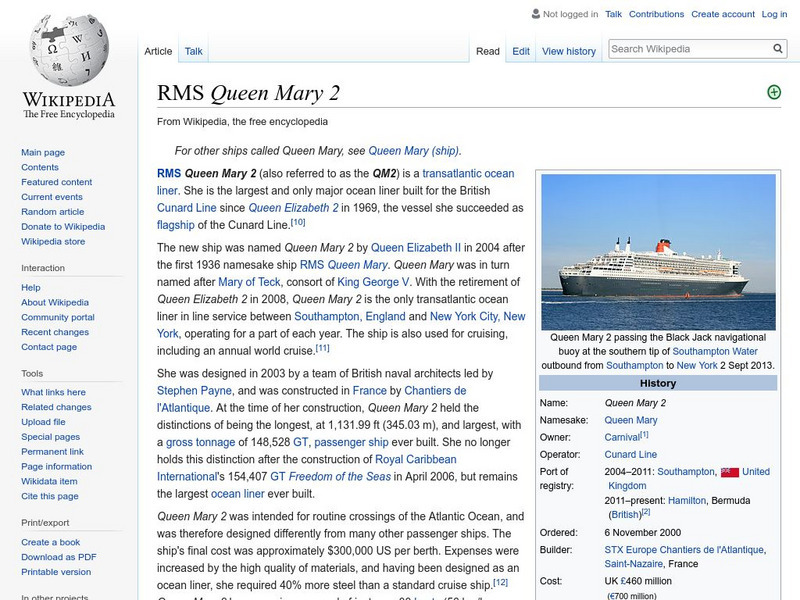Click the Log in link
800x600 pixels.
click(774, 14)
